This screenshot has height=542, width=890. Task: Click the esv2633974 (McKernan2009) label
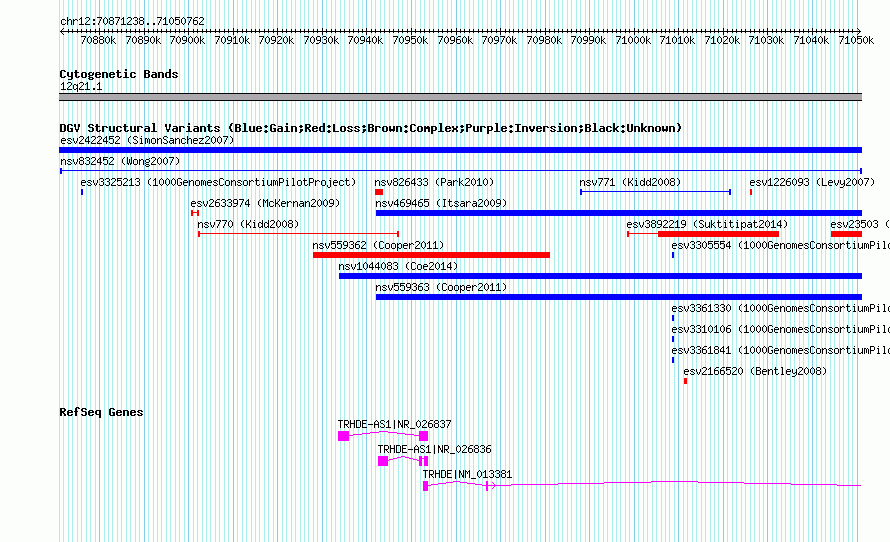265,203
